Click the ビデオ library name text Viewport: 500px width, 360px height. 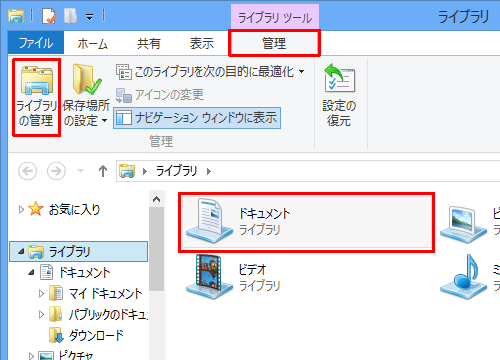(252, 269)
